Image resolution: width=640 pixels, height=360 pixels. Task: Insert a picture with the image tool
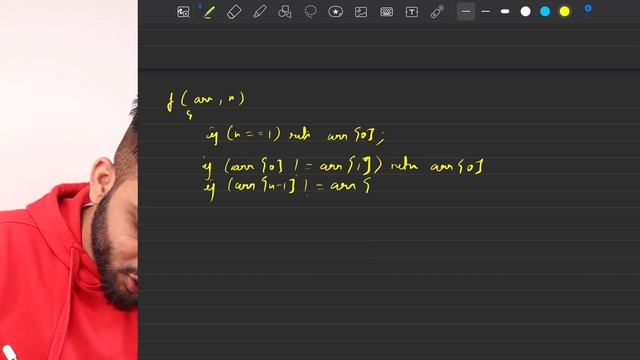point(361,12)
